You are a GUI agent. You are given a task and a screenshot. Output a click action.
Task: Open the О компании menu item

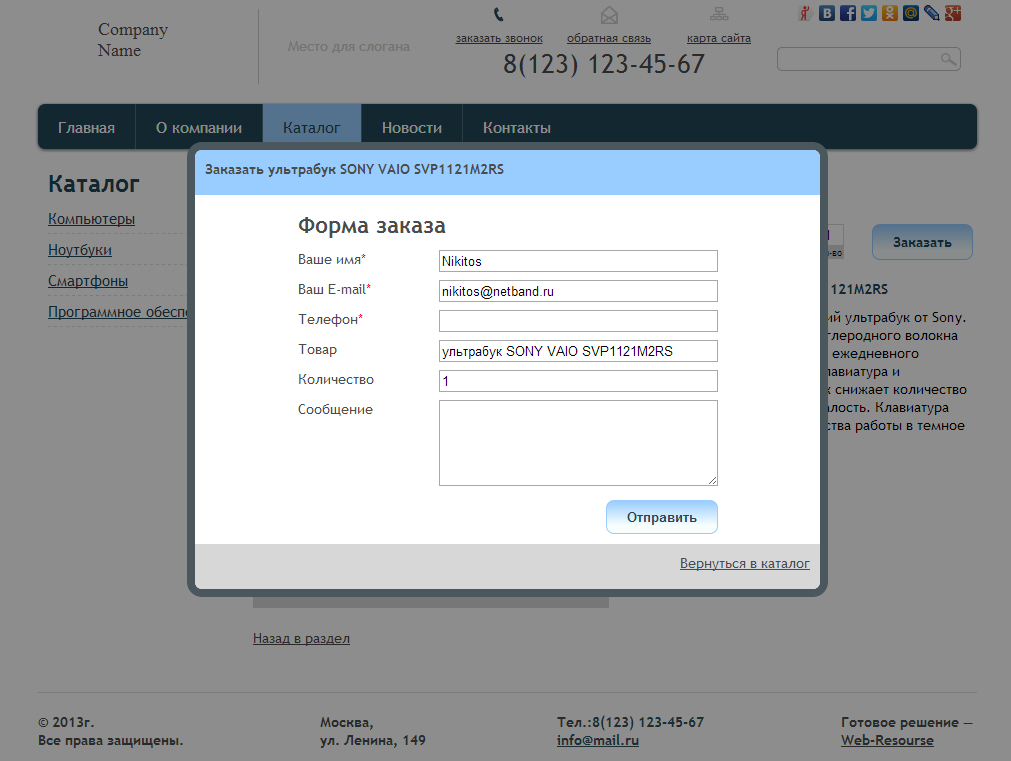coord(199,128)
